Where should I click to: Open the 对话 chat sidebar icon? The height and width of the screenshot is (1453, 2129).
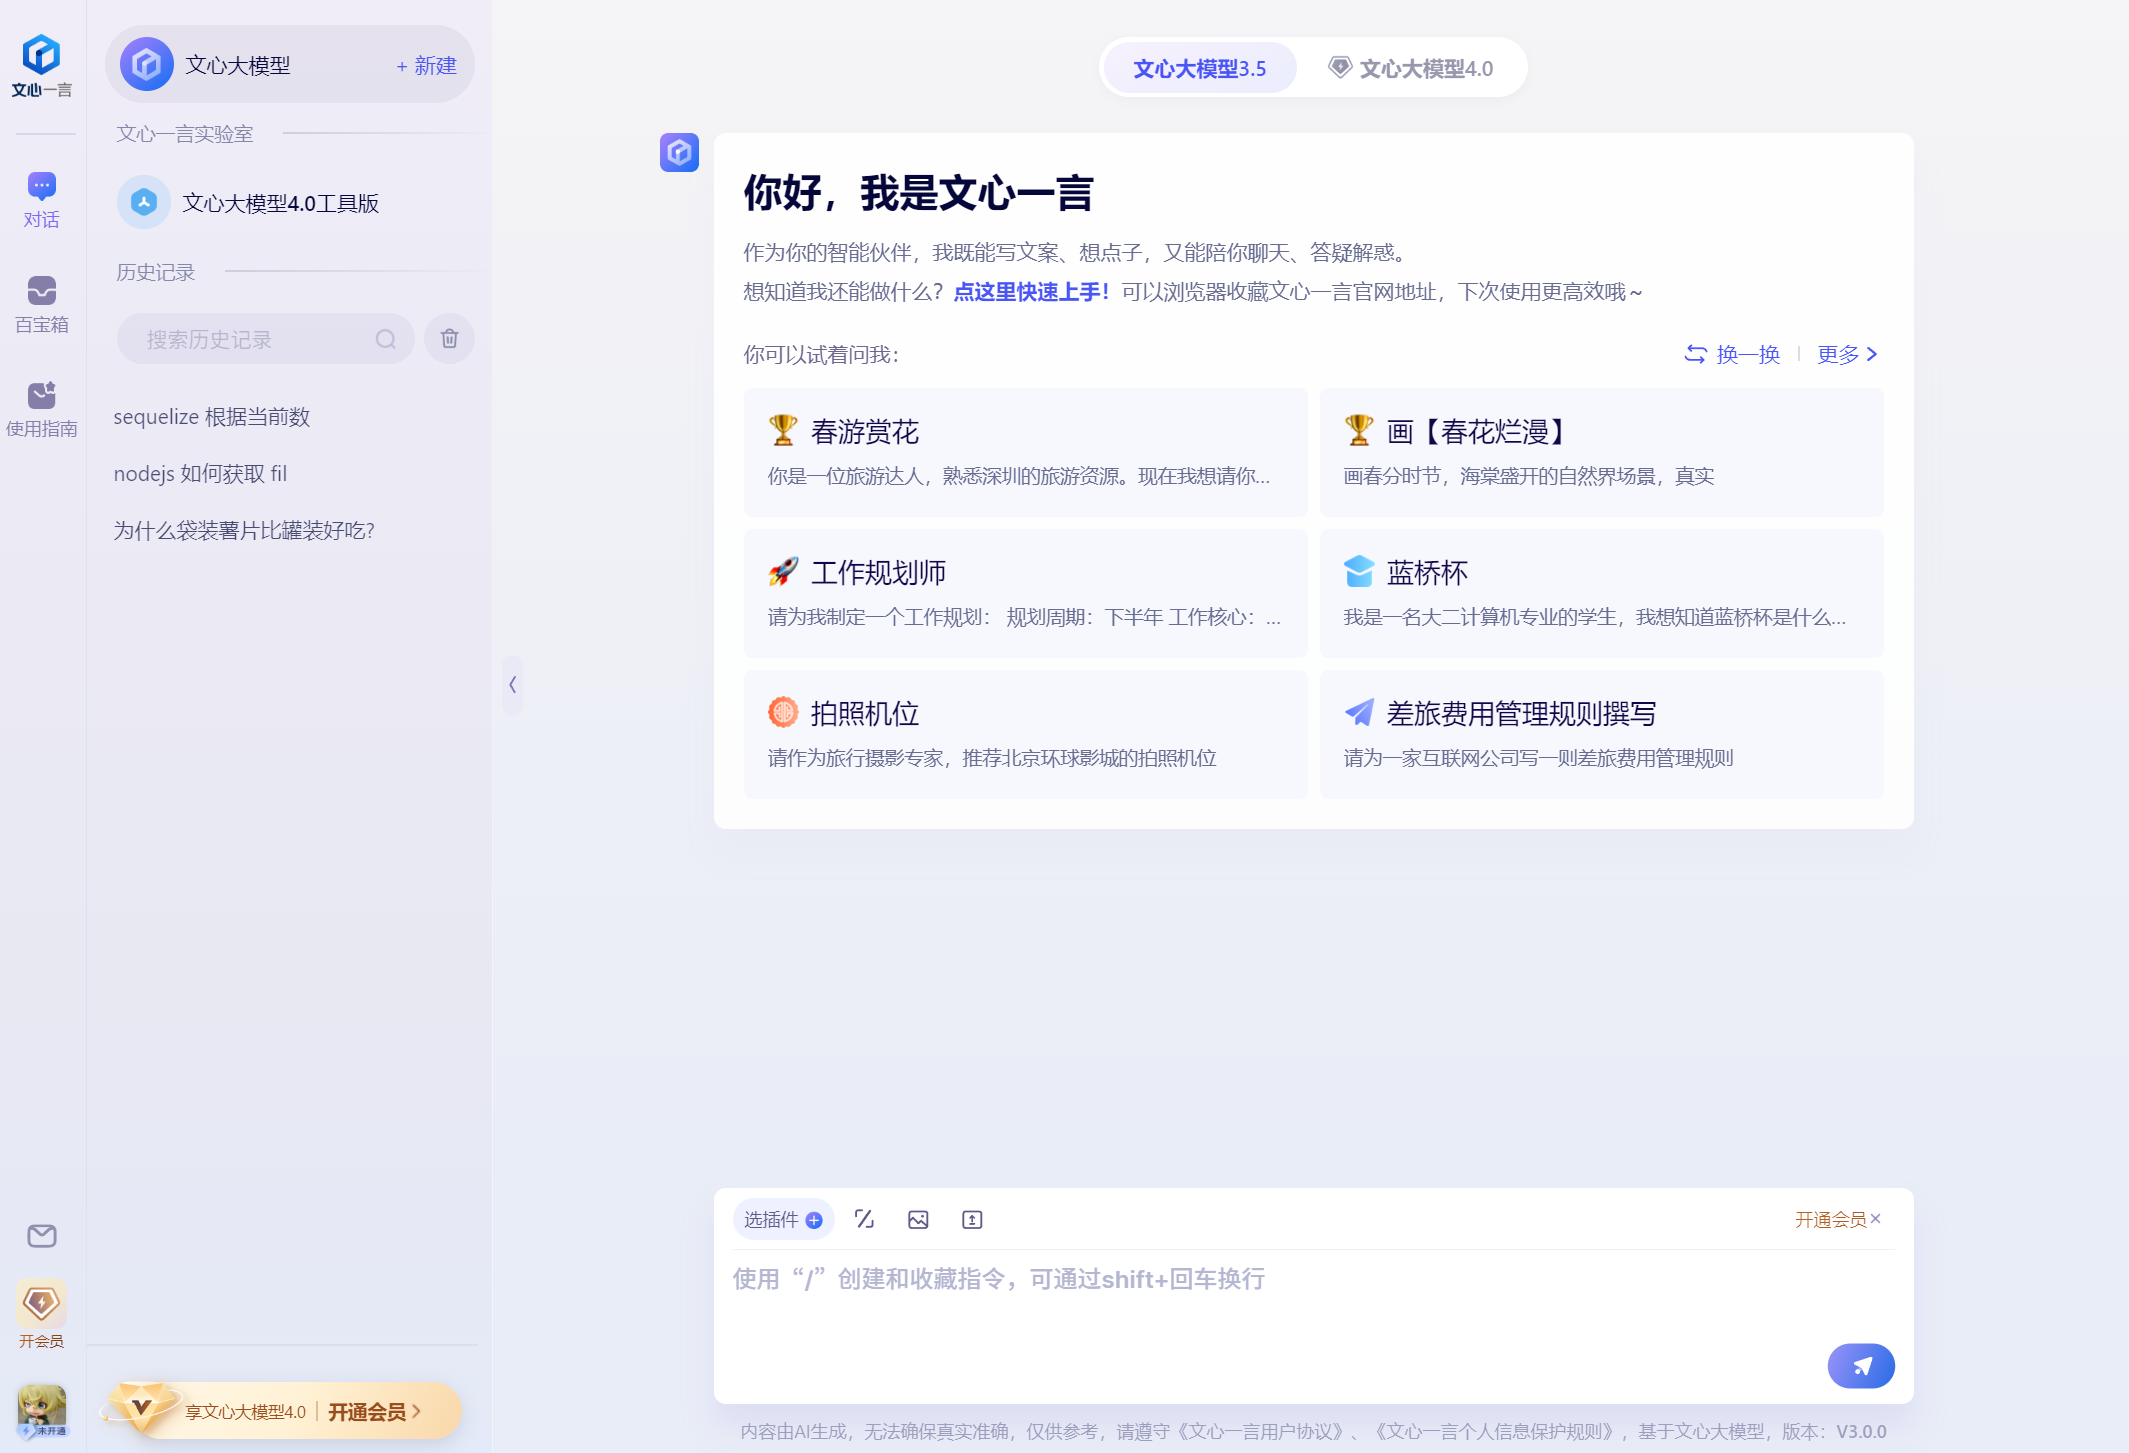pos(41,186)
